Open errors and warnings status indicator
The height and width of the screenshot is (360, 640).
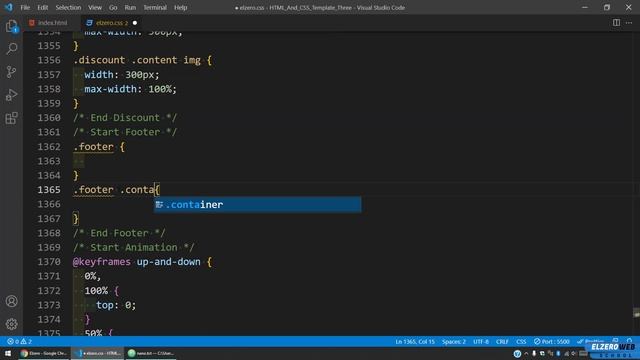(19, 342)
